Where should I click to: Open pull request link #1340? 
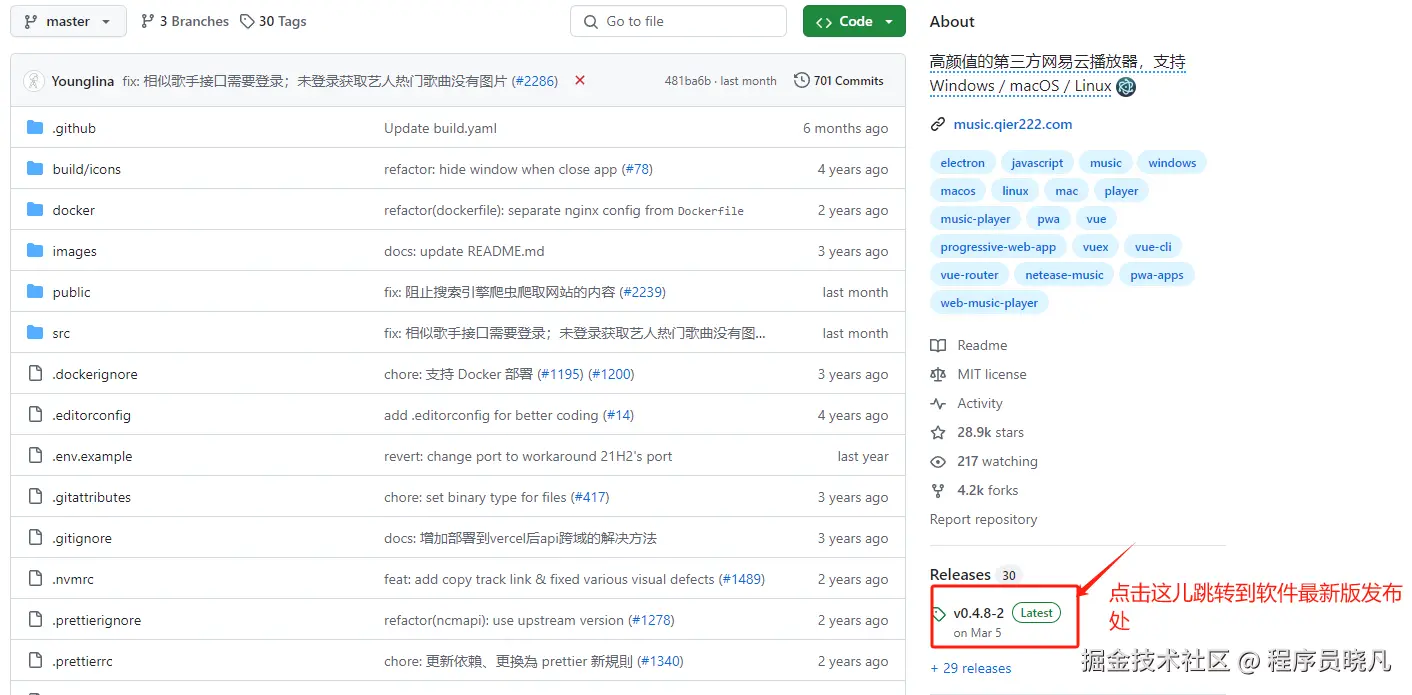(x=661, y=661)
